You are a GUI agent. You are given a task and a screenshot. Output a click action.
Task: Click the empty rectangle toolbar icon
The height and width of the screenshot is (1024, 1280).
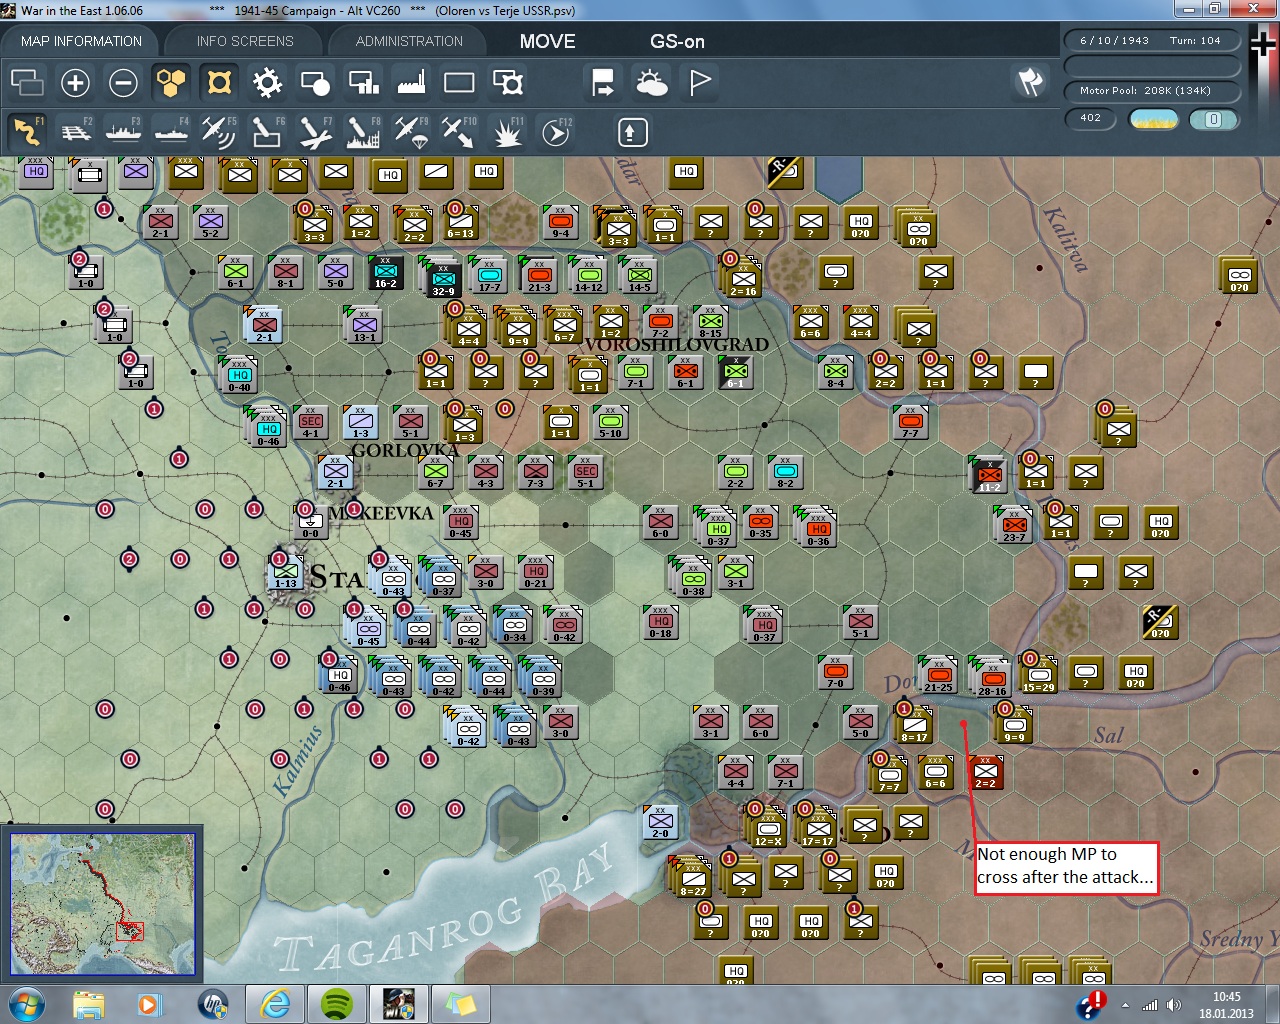pos(459,82)
